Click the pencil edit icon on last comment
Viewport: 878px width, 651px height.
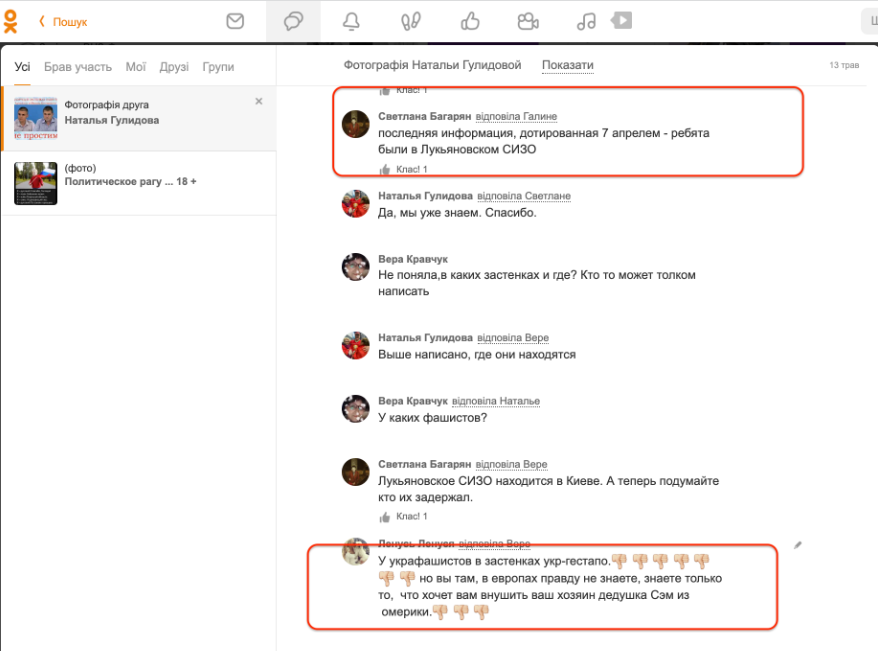798,545
